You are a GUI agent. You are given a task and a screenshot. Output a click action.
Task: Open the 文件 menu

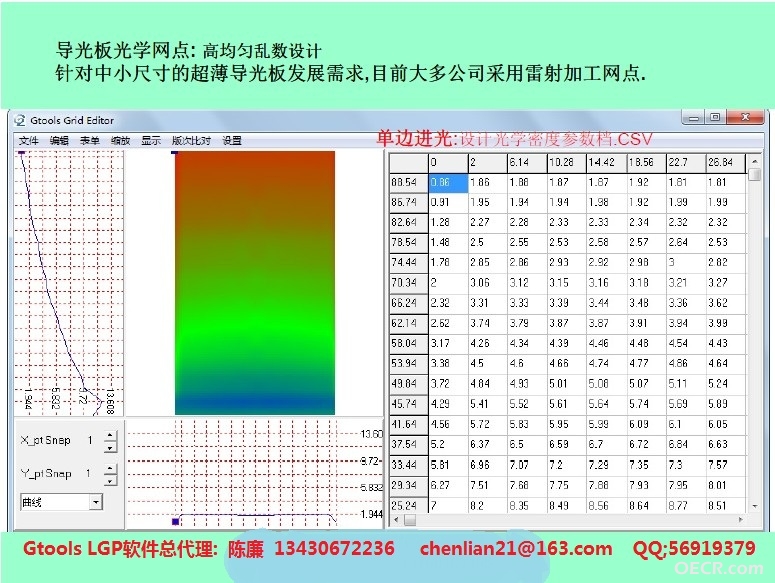coord(29,141)
